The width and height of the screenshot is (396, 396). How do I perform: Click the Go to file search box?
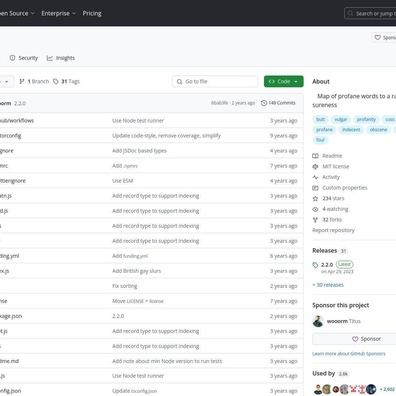pos(215,81)
